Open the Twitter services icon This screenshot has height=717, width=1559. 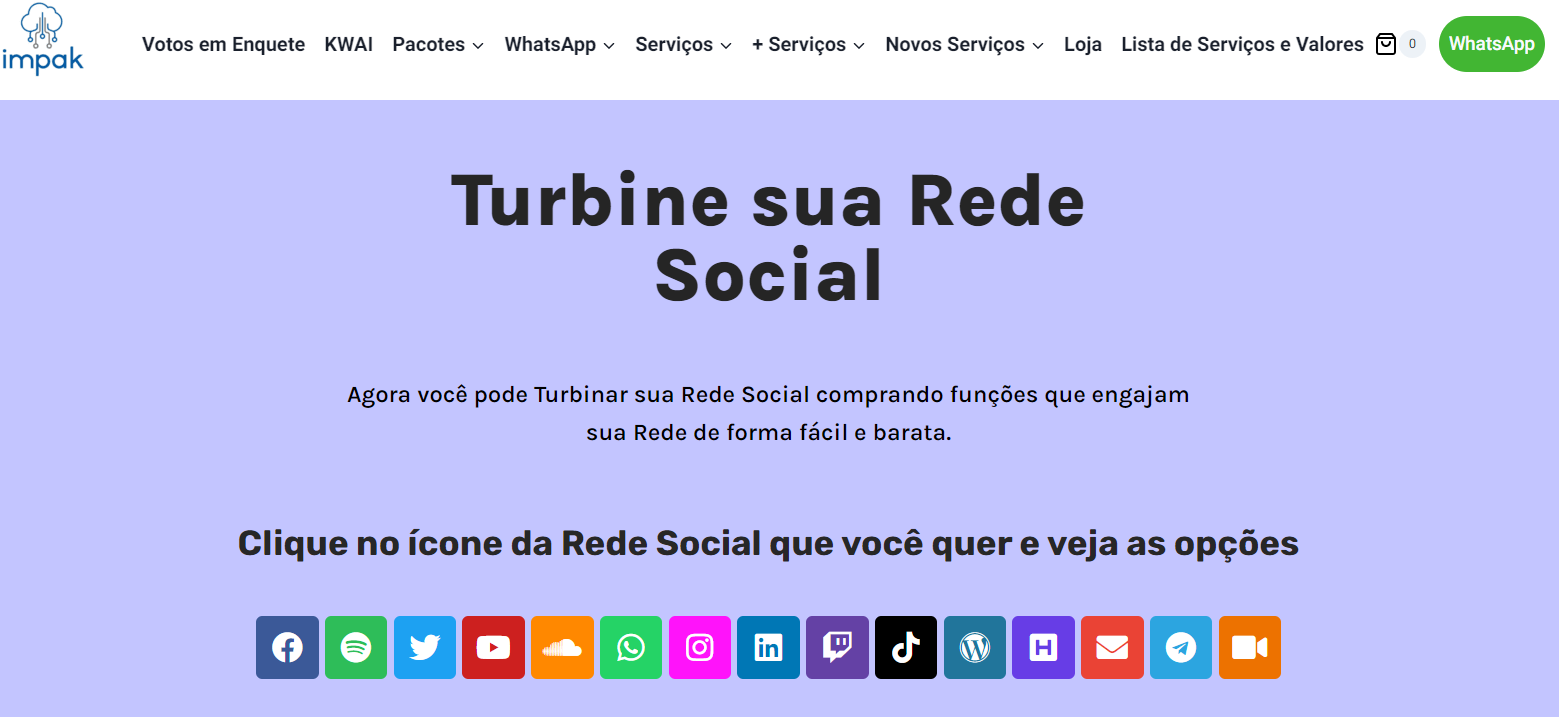click(x=425, y=648)
